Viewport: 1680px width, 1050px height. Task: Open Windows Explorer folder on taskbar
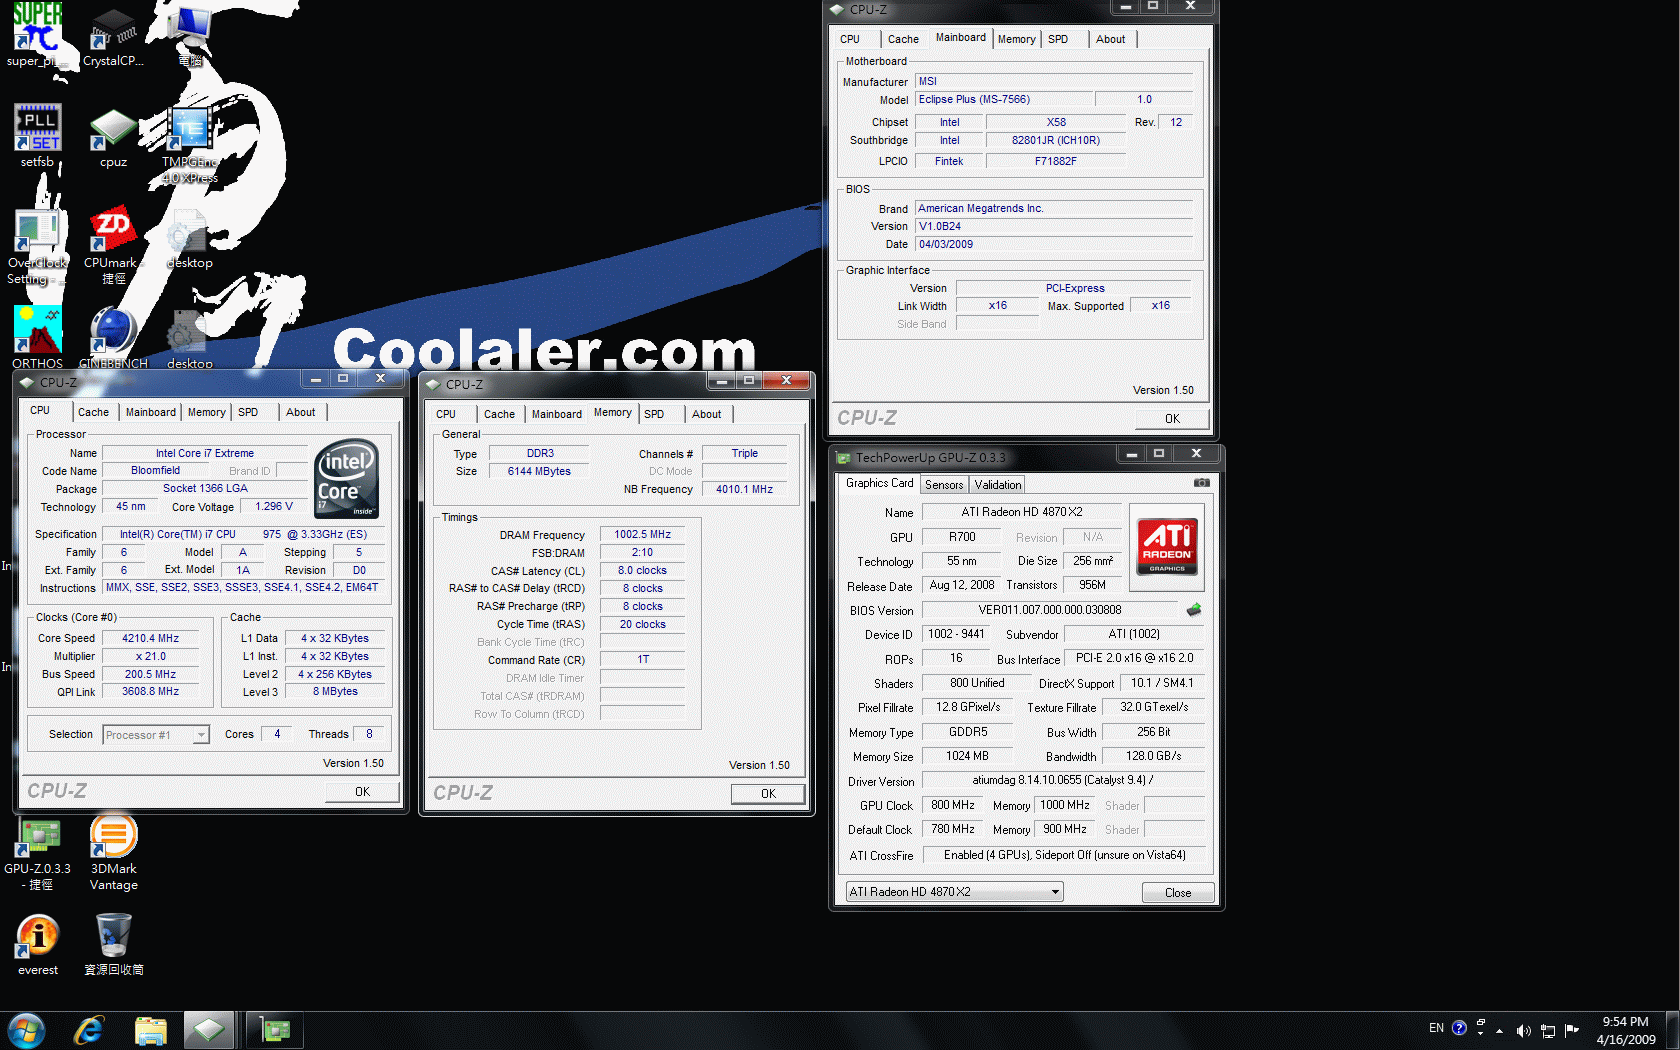[150, 1030]
